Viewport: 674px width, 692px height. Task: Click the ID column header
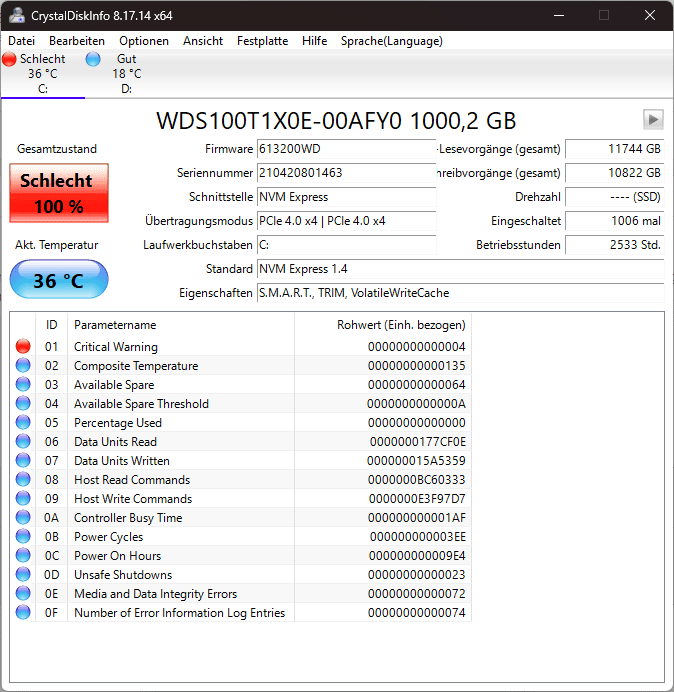[x=52, y=325]
